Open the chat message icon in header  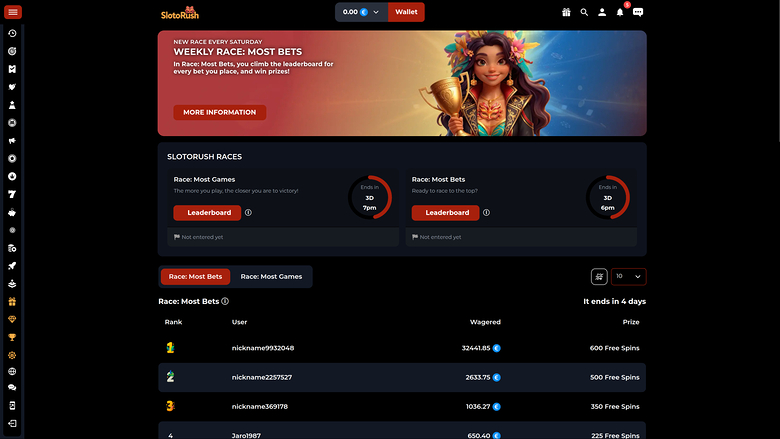tap(638, 12)
